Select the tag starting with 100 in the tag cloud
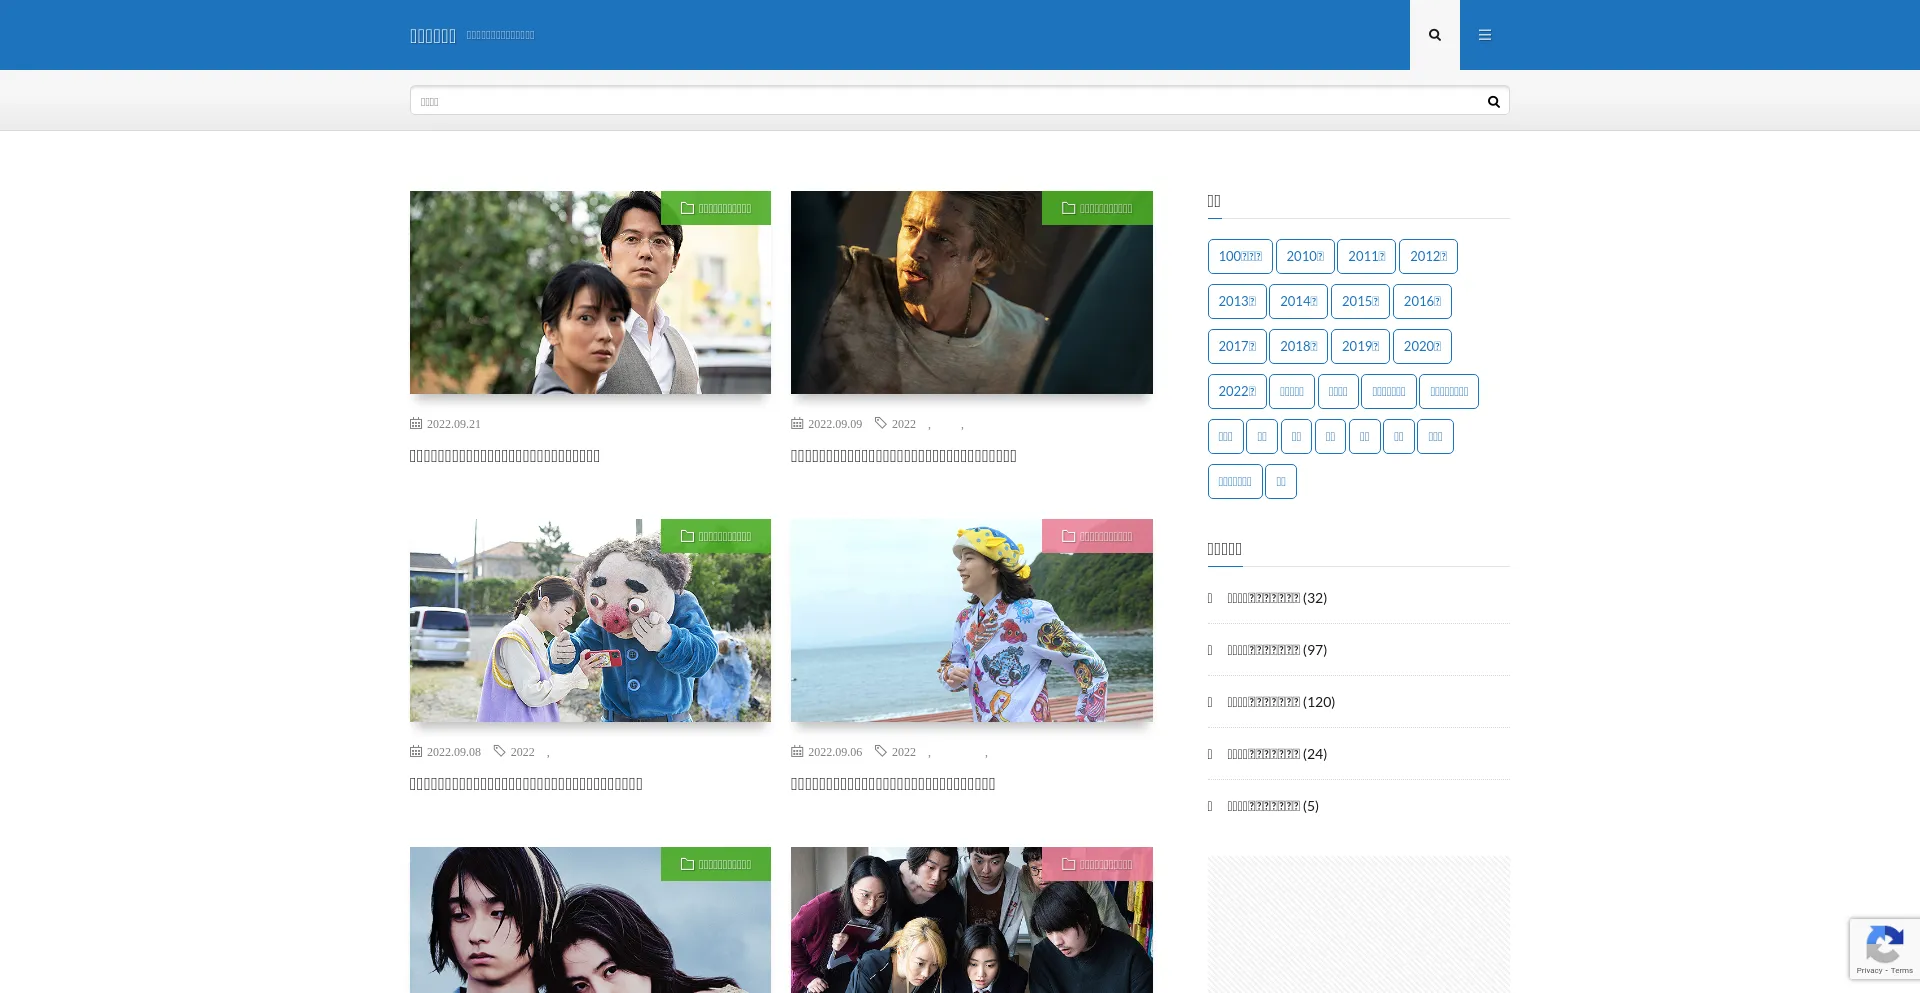This screenshot has height=993, width=1920. (1240, 257)
